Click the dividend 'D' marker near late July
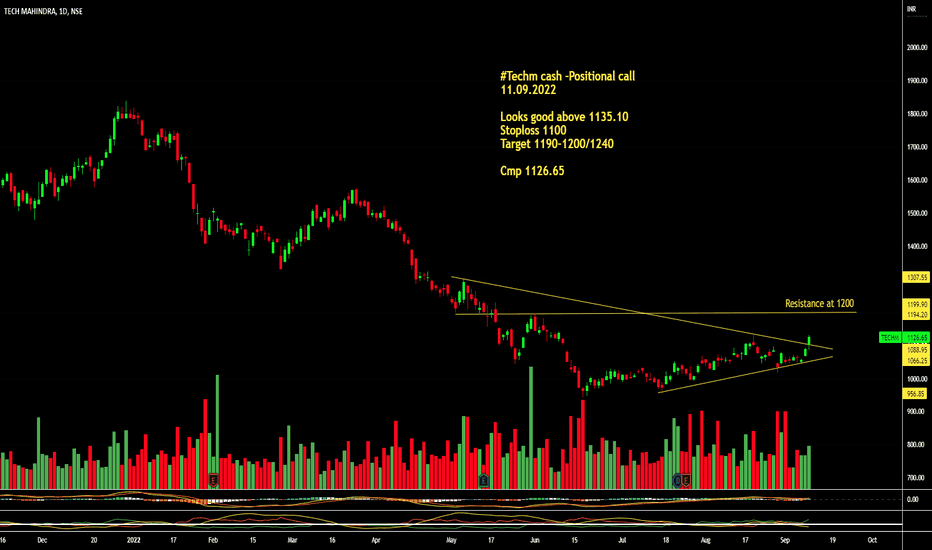932x550 pixels. point(677,479)
